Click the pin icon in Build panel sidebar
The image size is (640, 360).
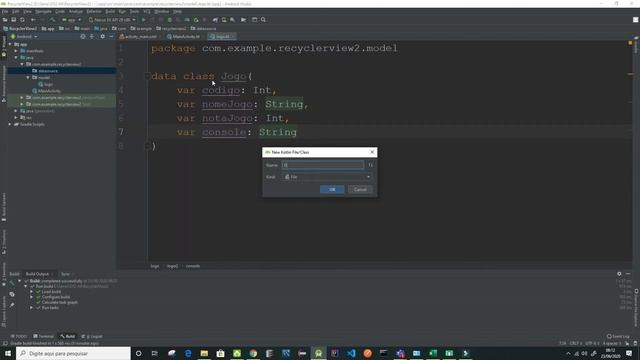(x=12, y=305)
